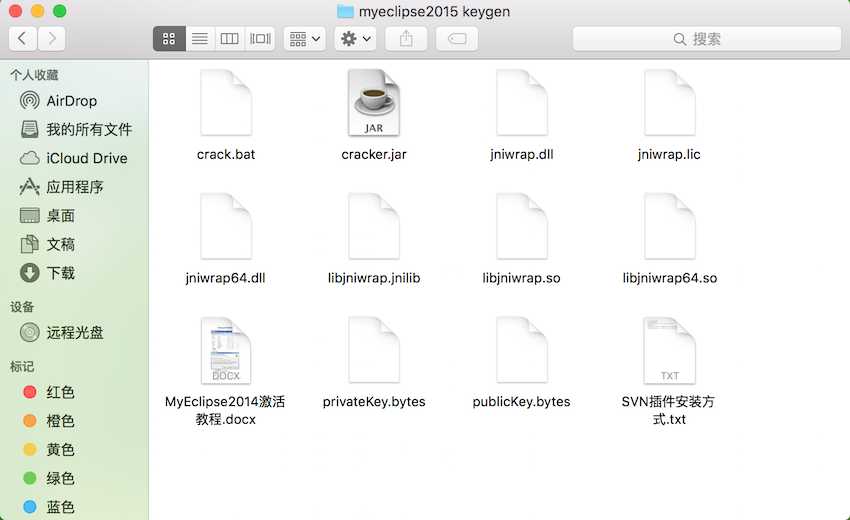
Task: Select the publicKey.bytes file icon
Action: point(521,350)
